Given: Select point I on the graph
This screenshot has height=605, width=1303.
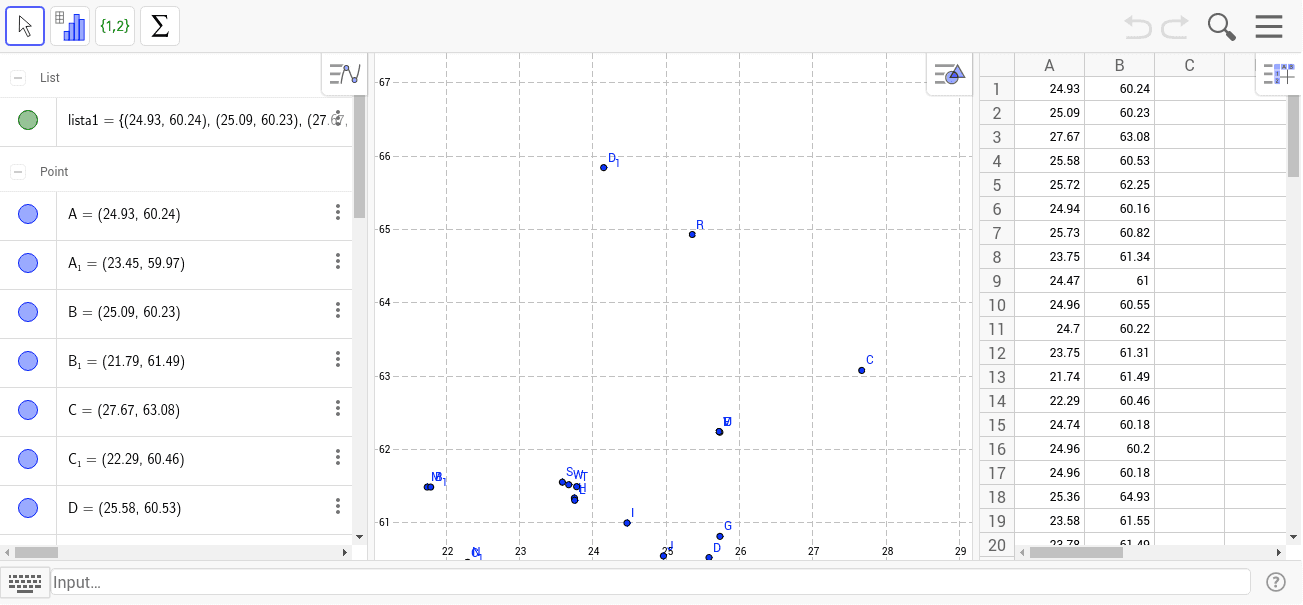Looking at the screenshot, I should point(627,523).
